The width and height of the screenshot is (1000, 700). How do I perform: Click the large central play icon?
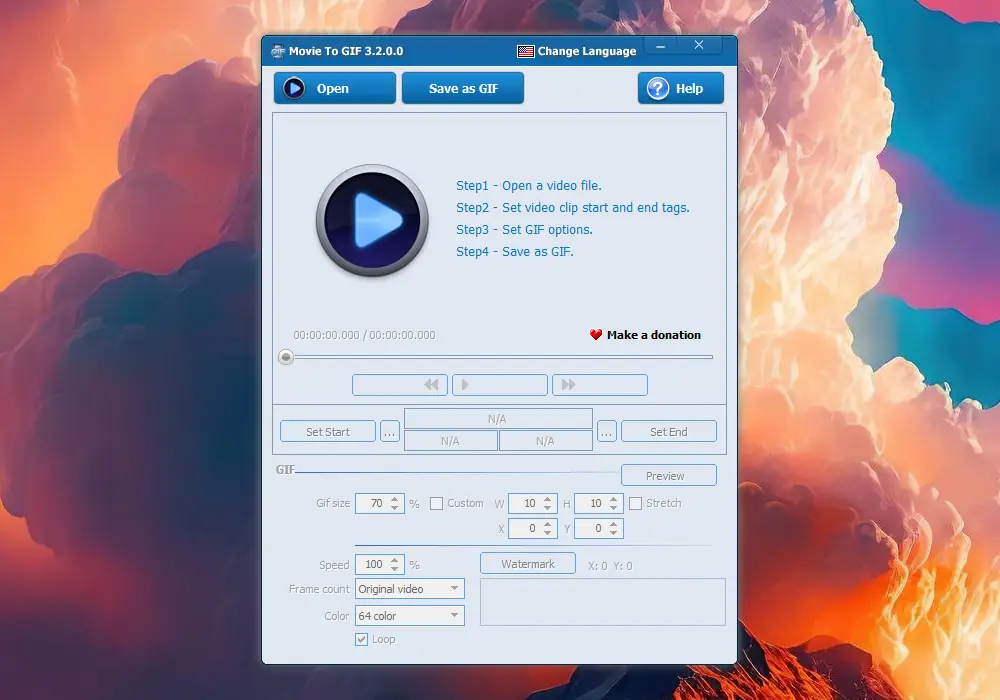click(x=371, y=221)
